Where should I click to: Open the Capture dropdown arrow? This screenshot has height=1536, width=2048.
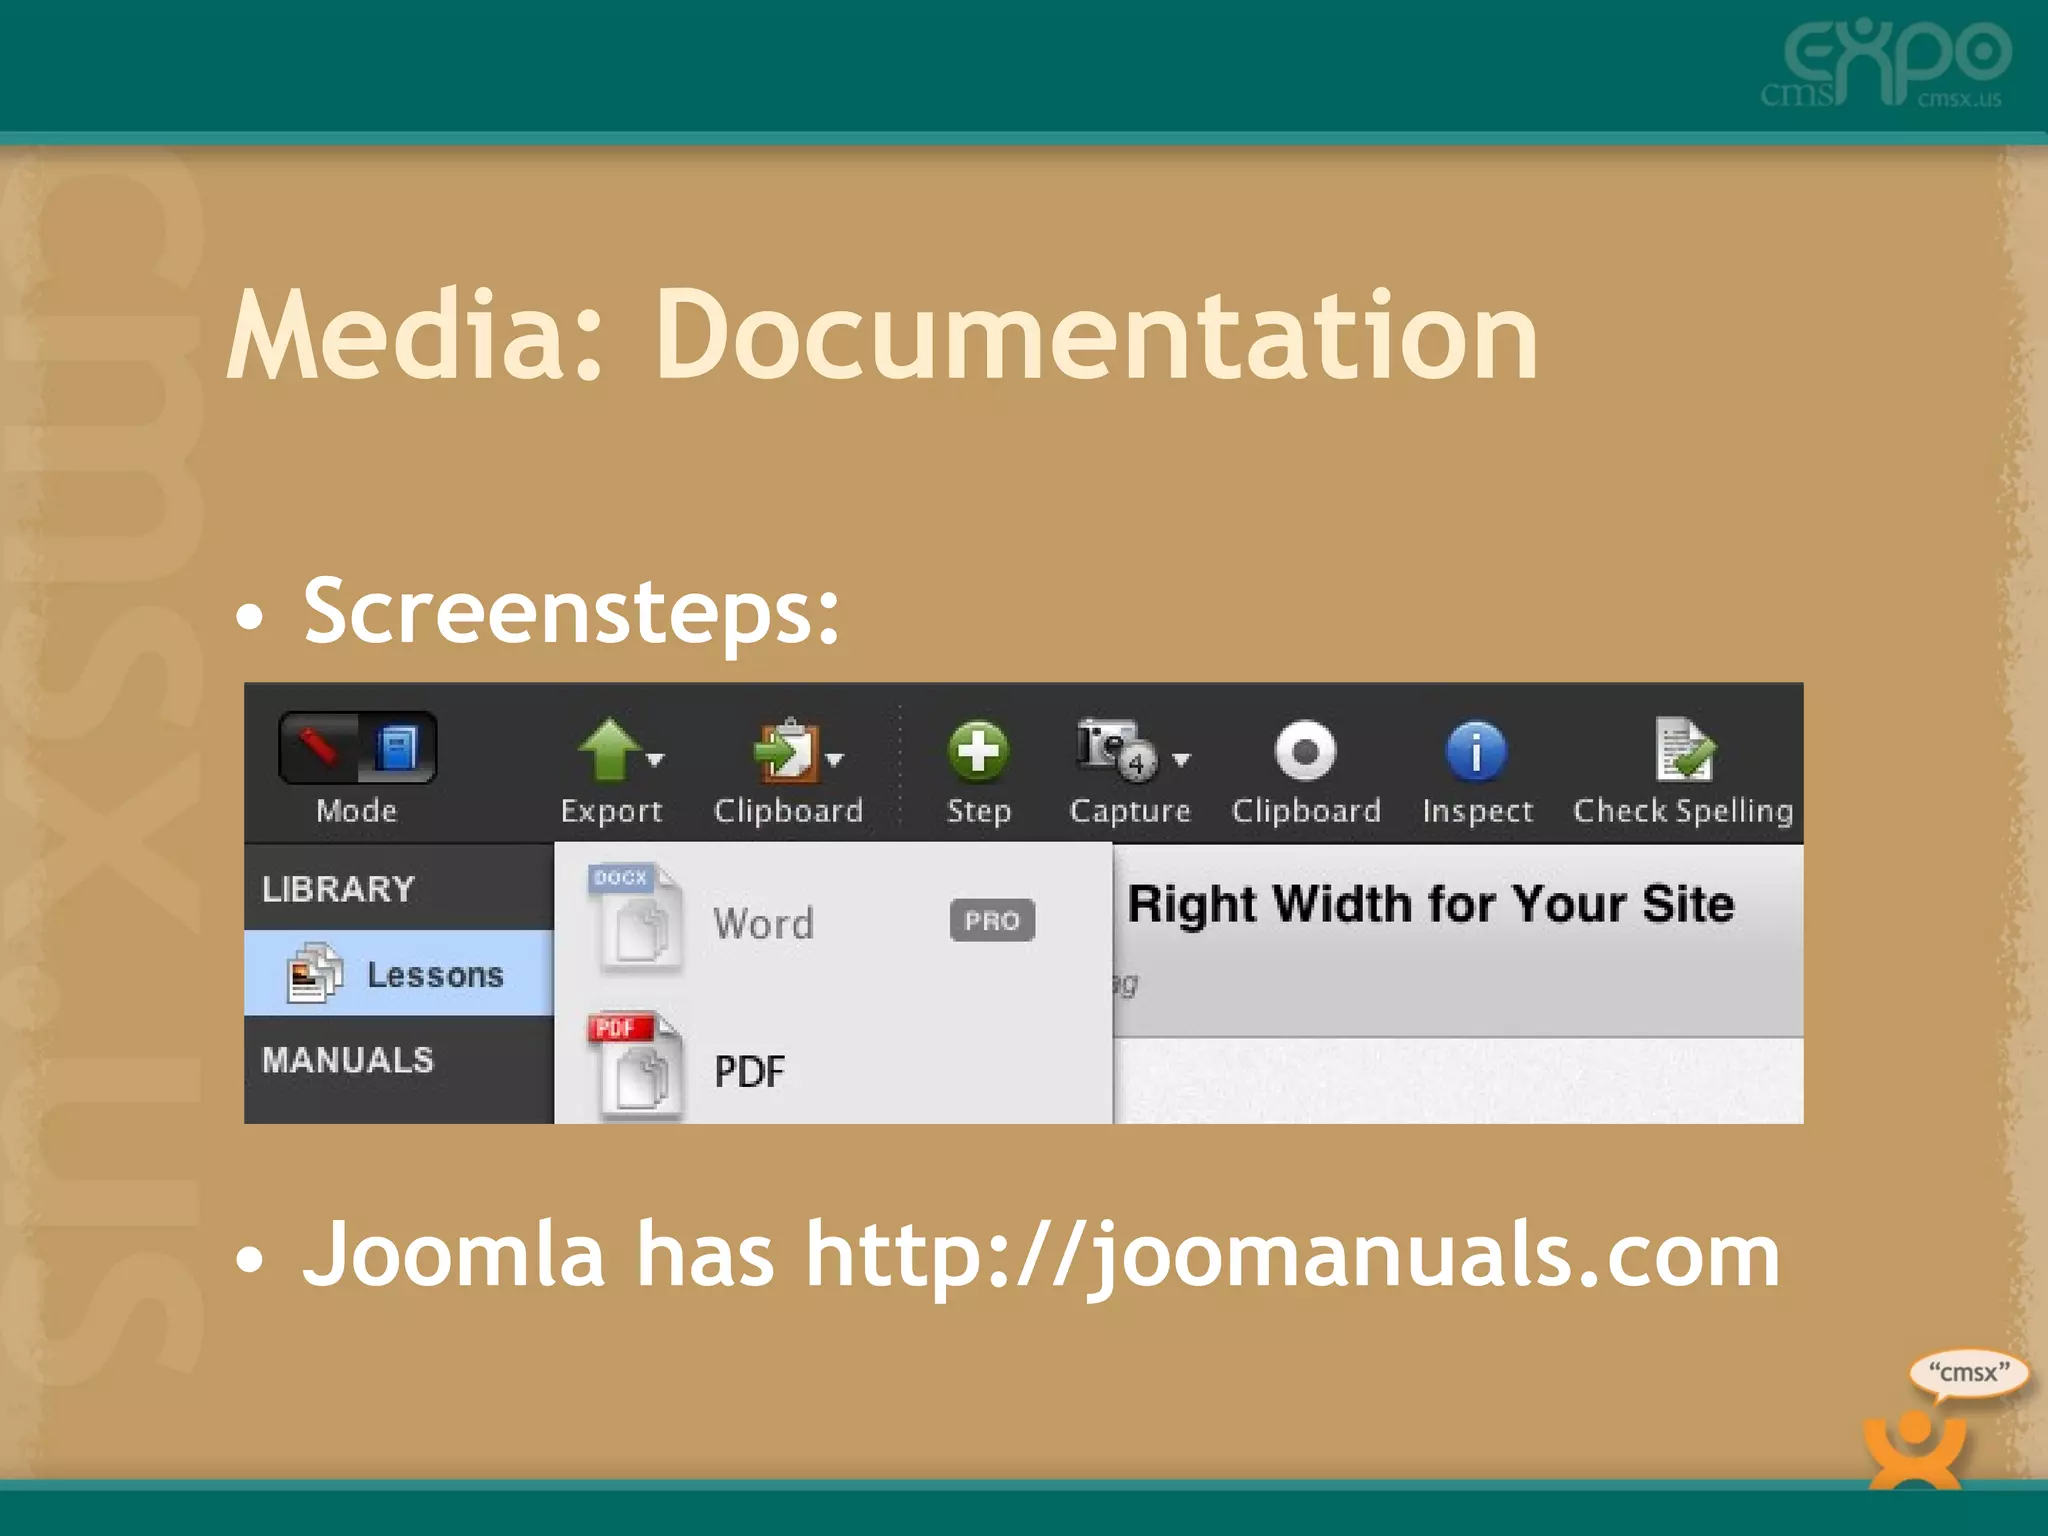[x=1181, y=760]
